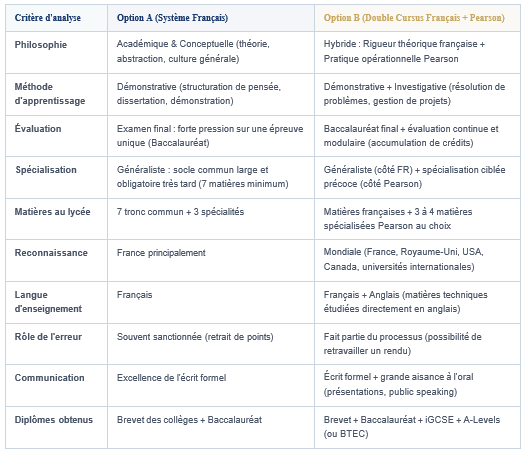Click the 'Option B (Double Cursus Français + Pearson)' header
The width and height of the screenshot is (526, 454).
(x=414, y=18)
